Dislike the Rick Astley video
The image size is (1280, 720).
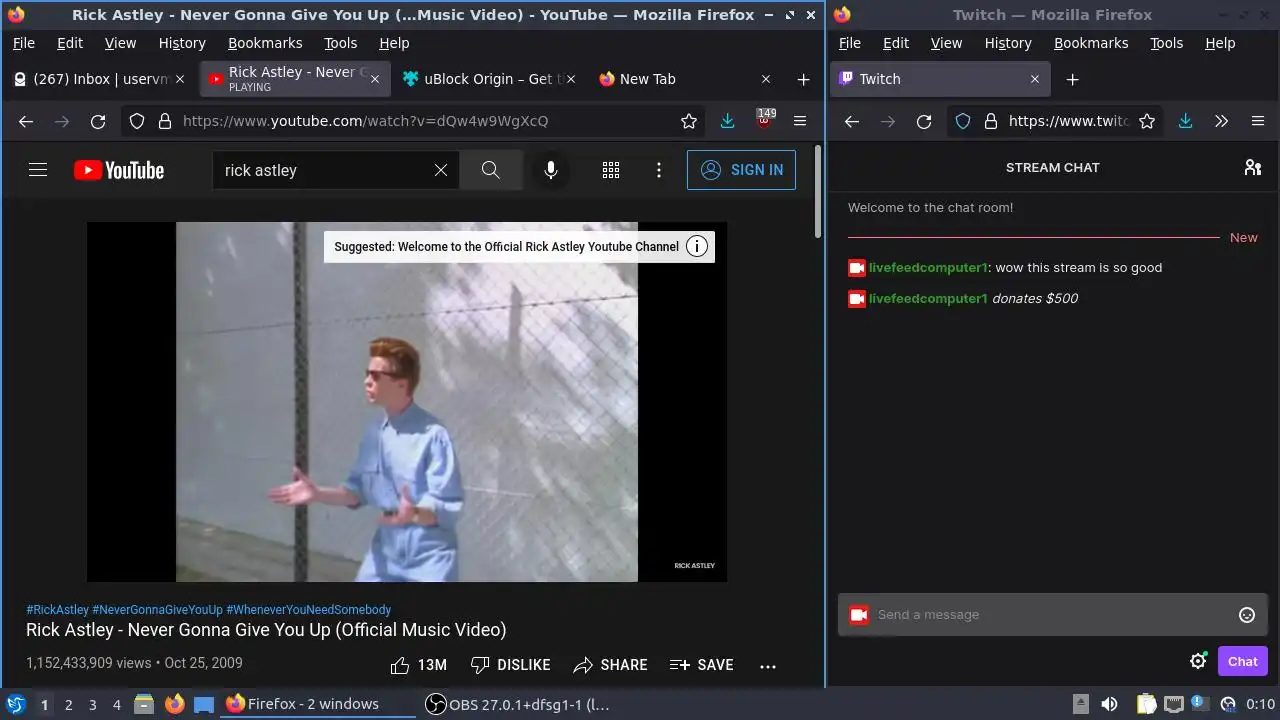(x=510, y=665)
